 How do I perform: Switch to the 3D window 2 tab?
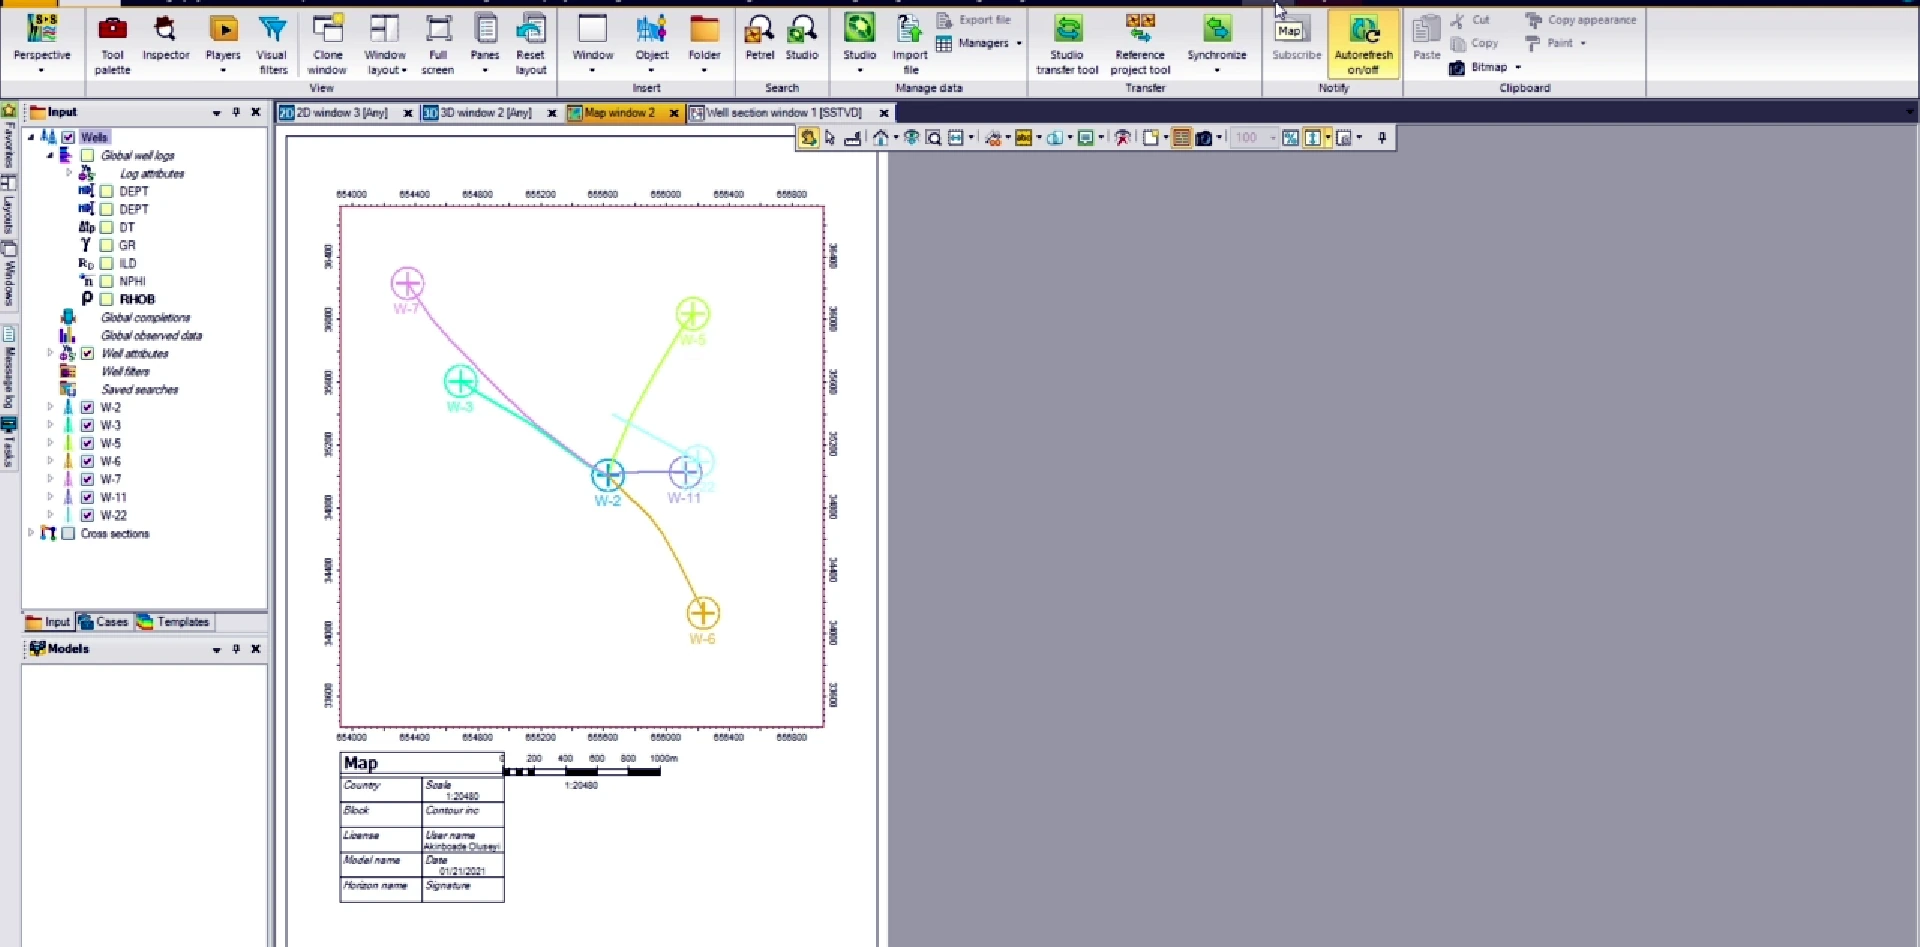click(x=485, y=113)
